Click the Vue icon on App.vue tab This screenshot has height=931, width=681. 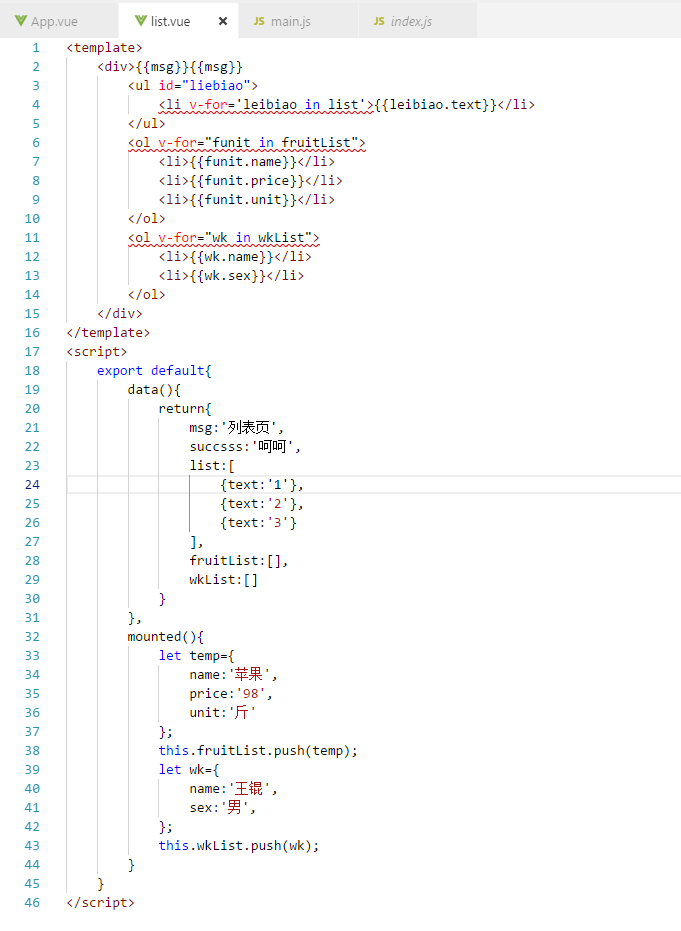tap(21, 21)
